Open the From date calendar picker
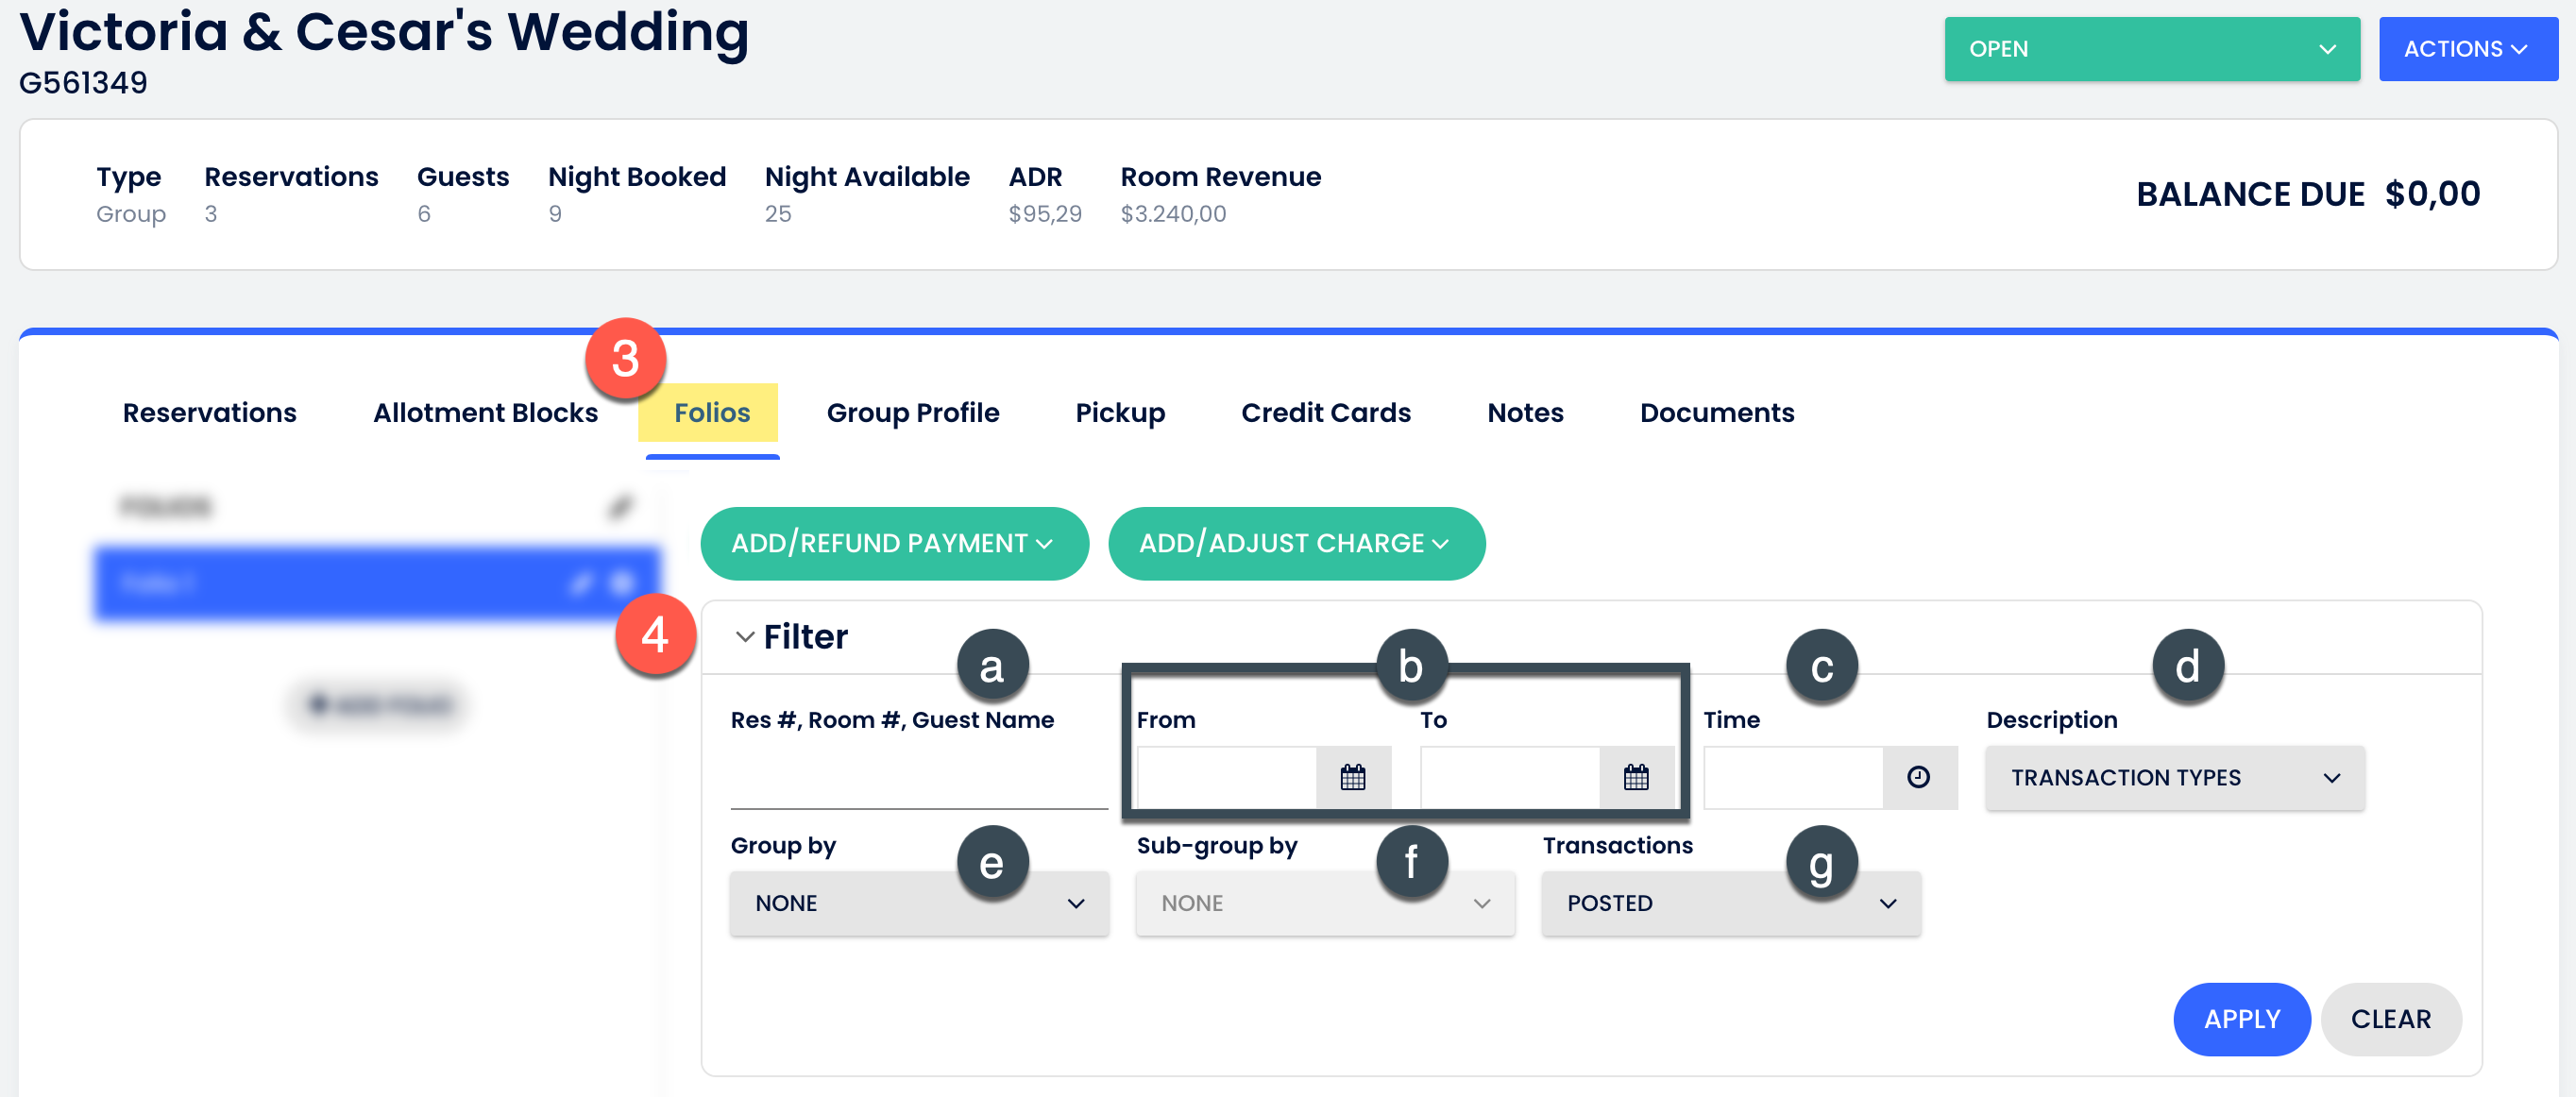 click(1352, 777)
